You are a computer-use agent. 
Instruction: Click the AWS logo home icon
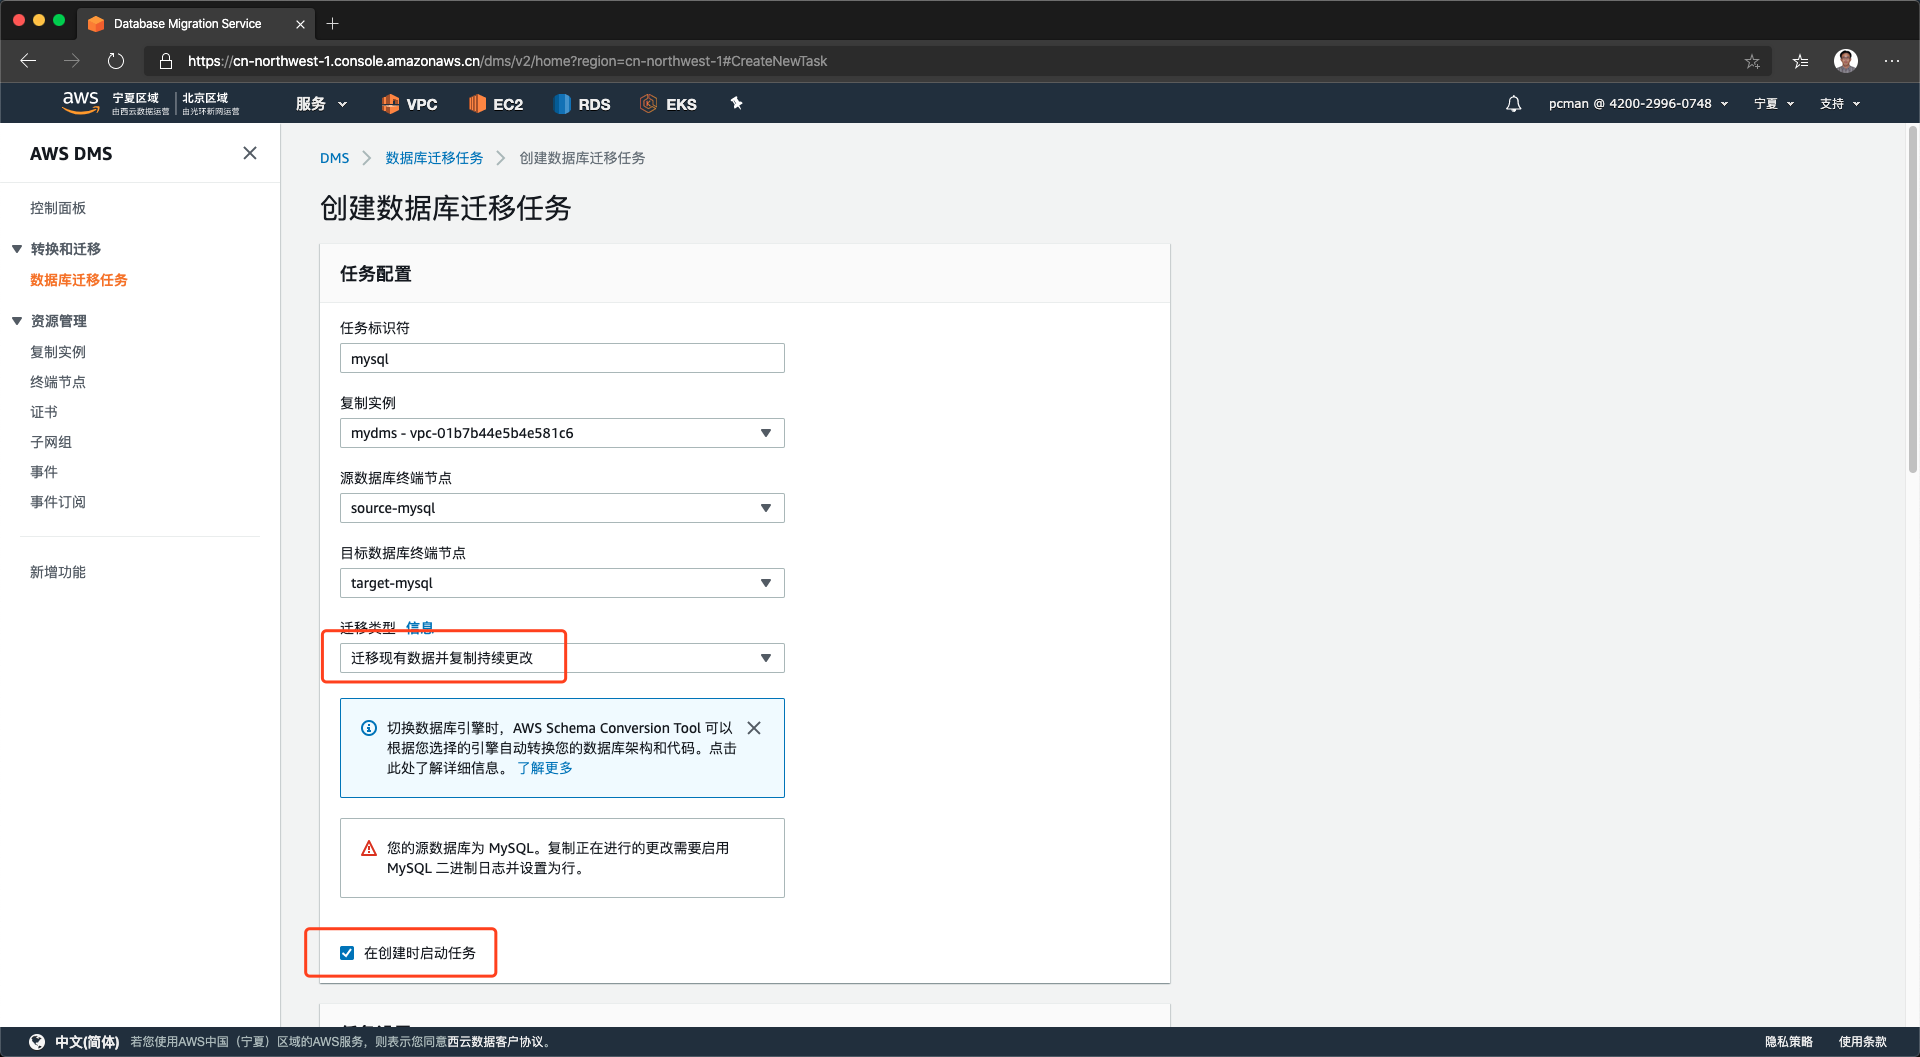pos(80,102)
